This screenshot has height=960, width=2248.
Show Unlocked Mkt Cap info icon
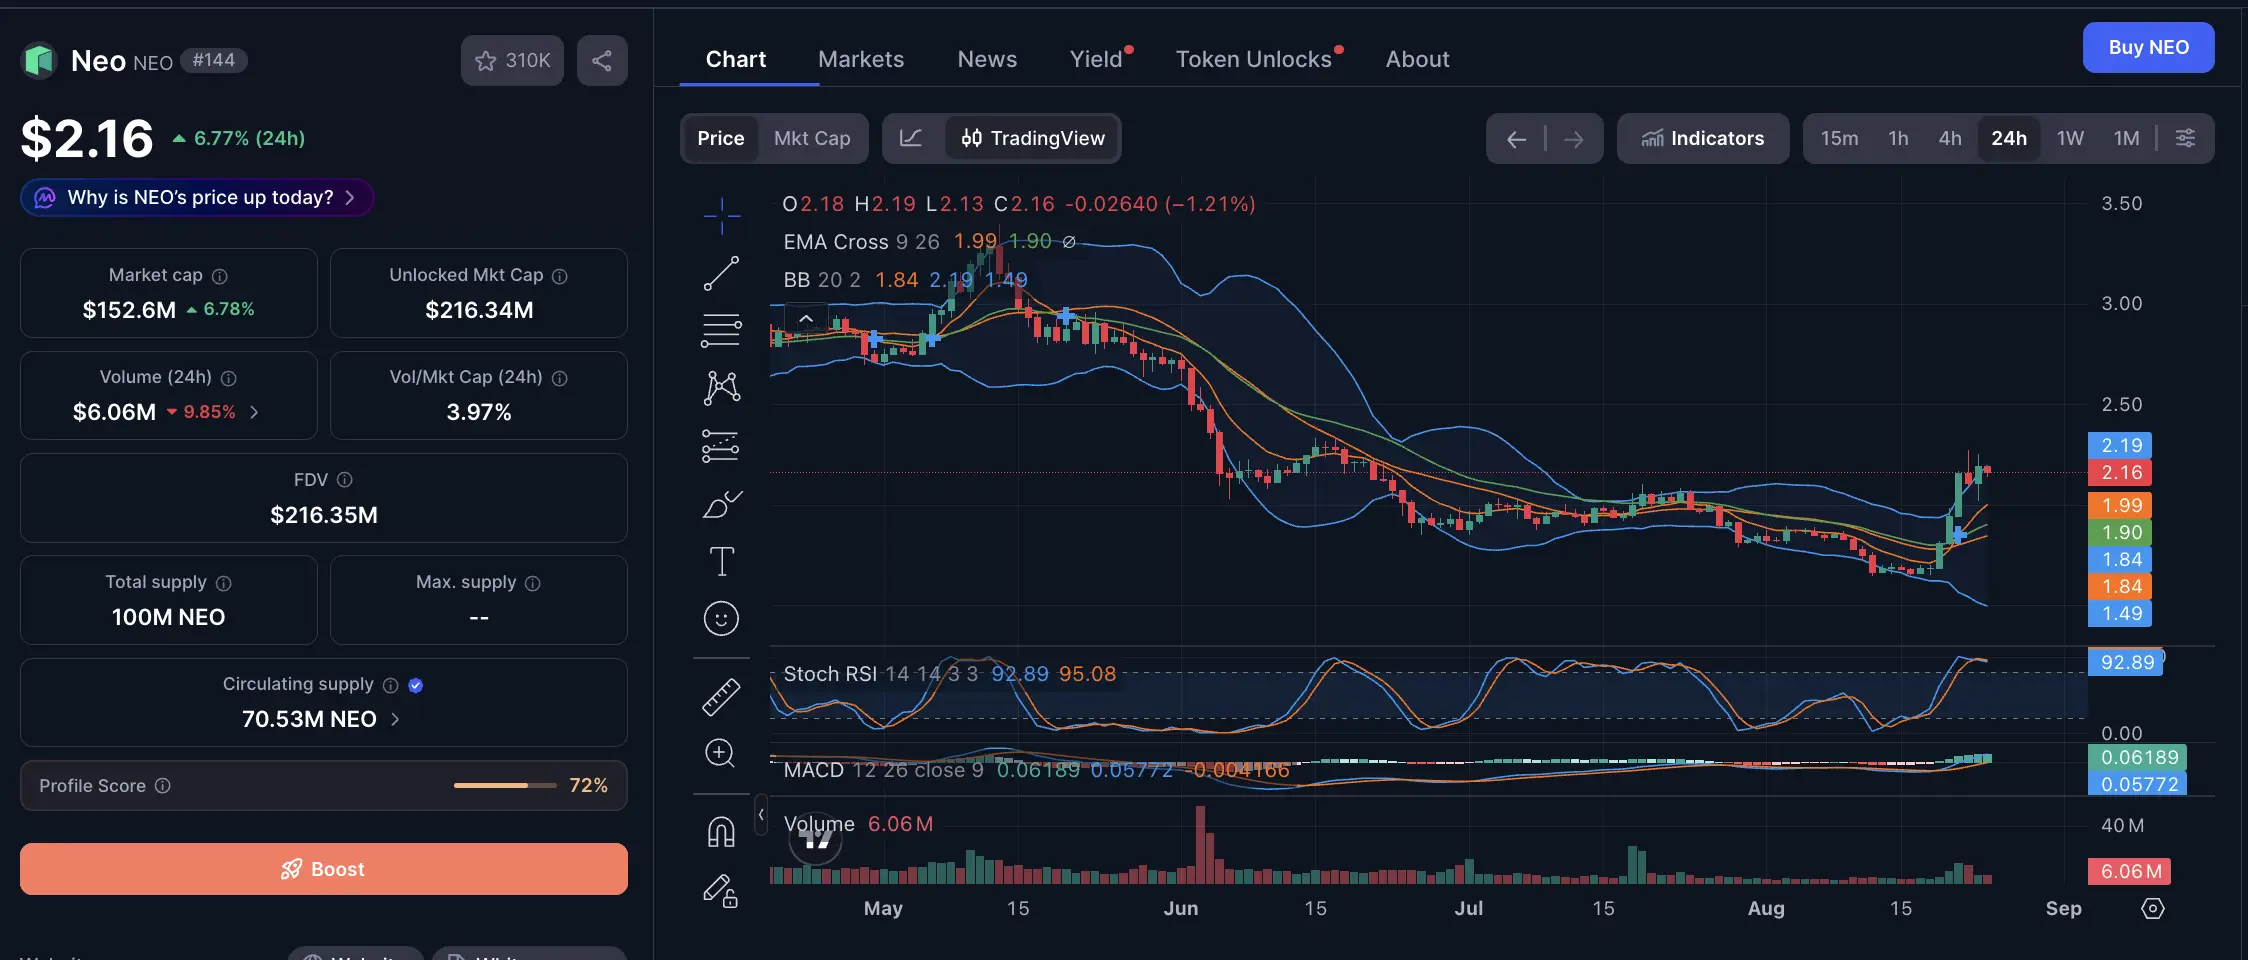560,276
